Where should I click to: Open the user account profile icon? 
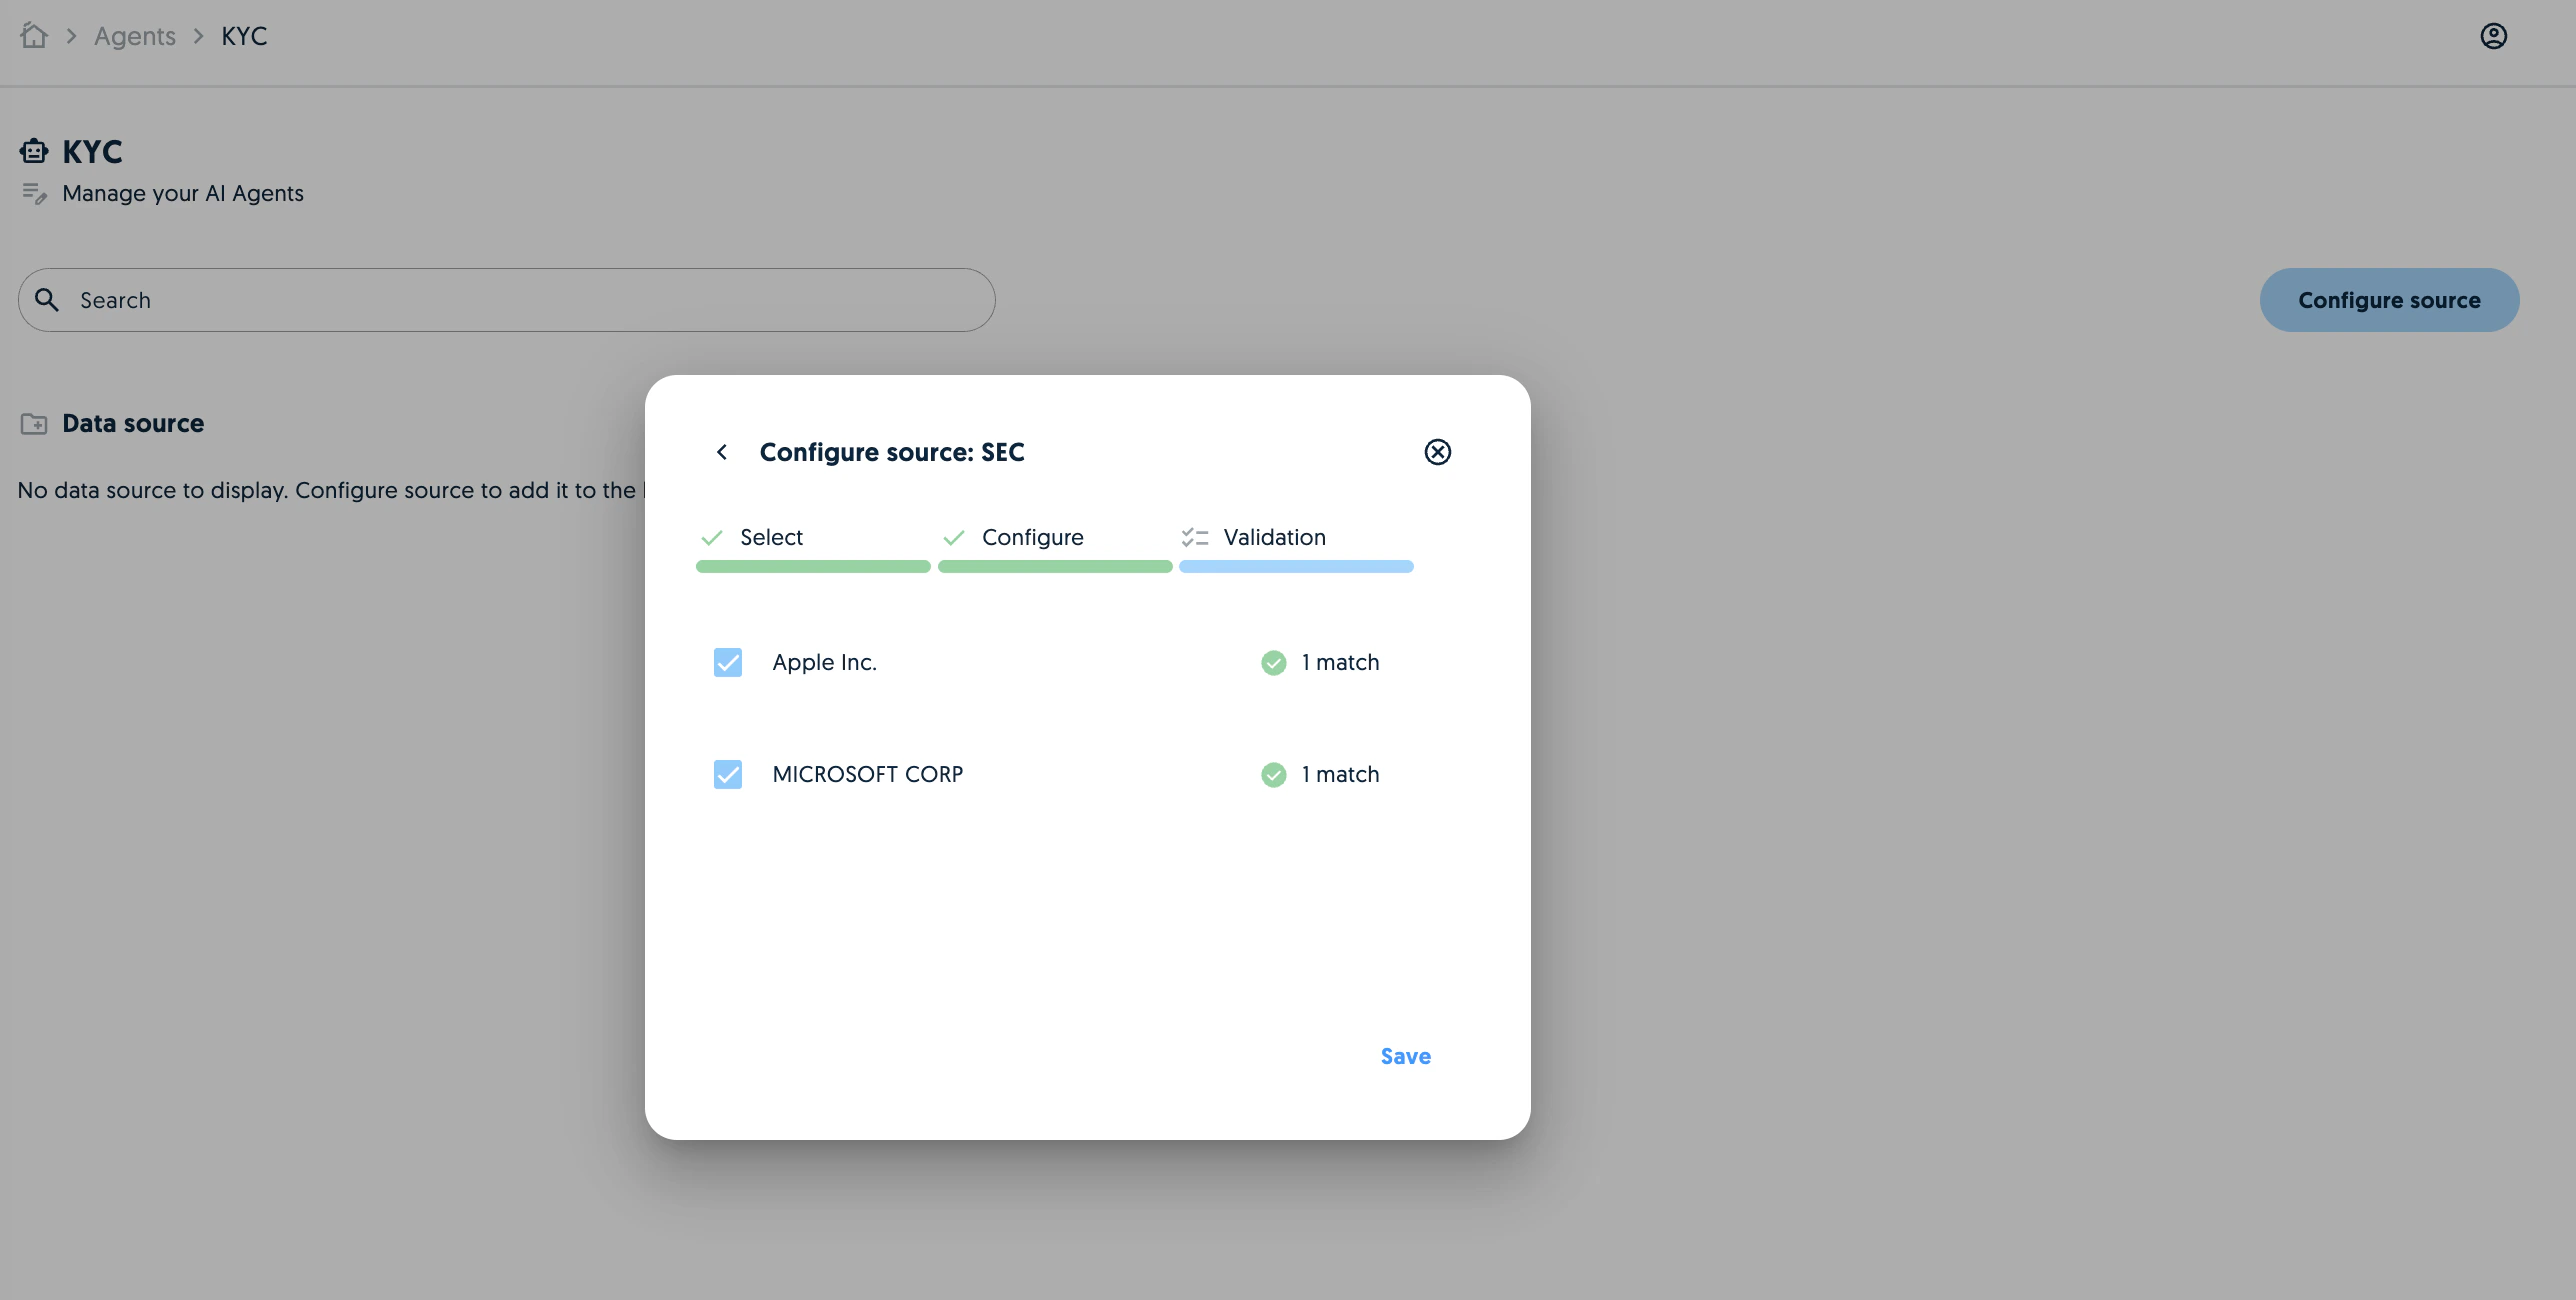click(x=2494, y=36)
